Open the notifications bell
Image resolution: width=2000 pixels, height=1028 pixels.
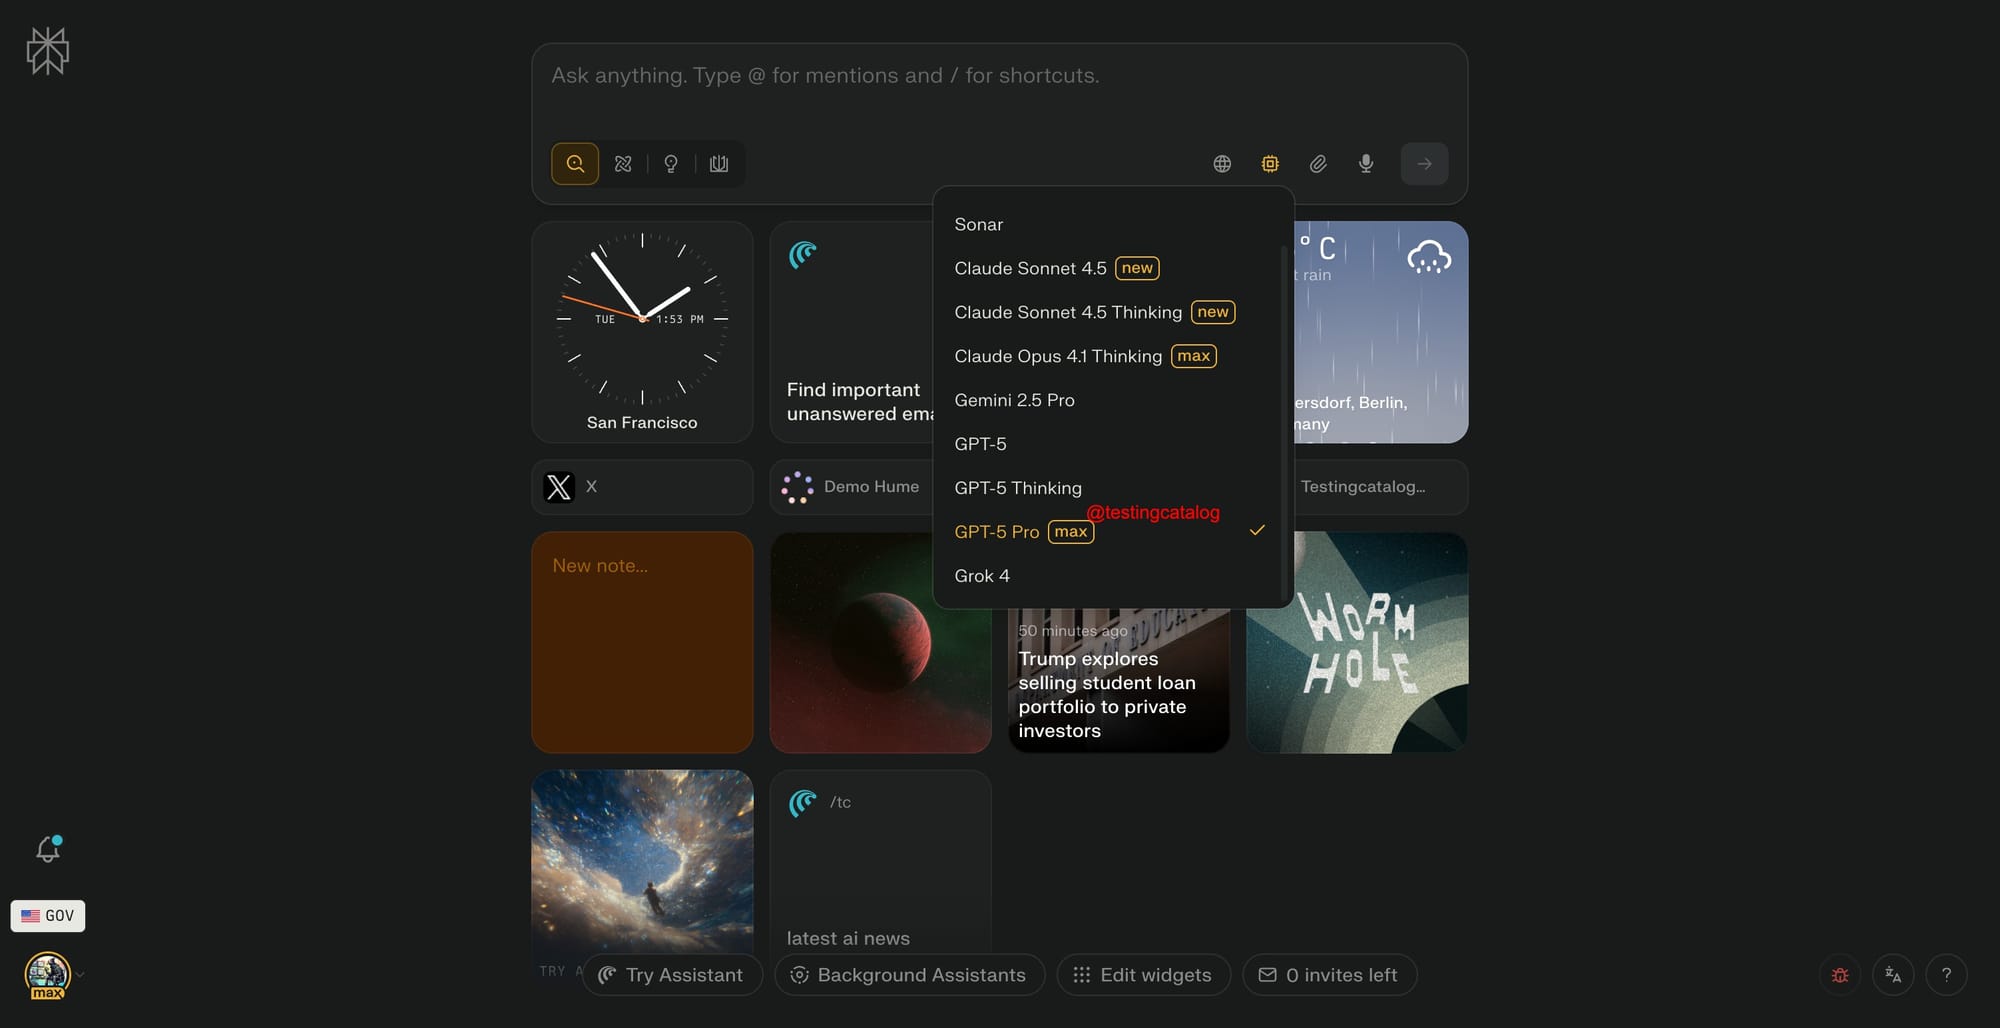[47, 849]
